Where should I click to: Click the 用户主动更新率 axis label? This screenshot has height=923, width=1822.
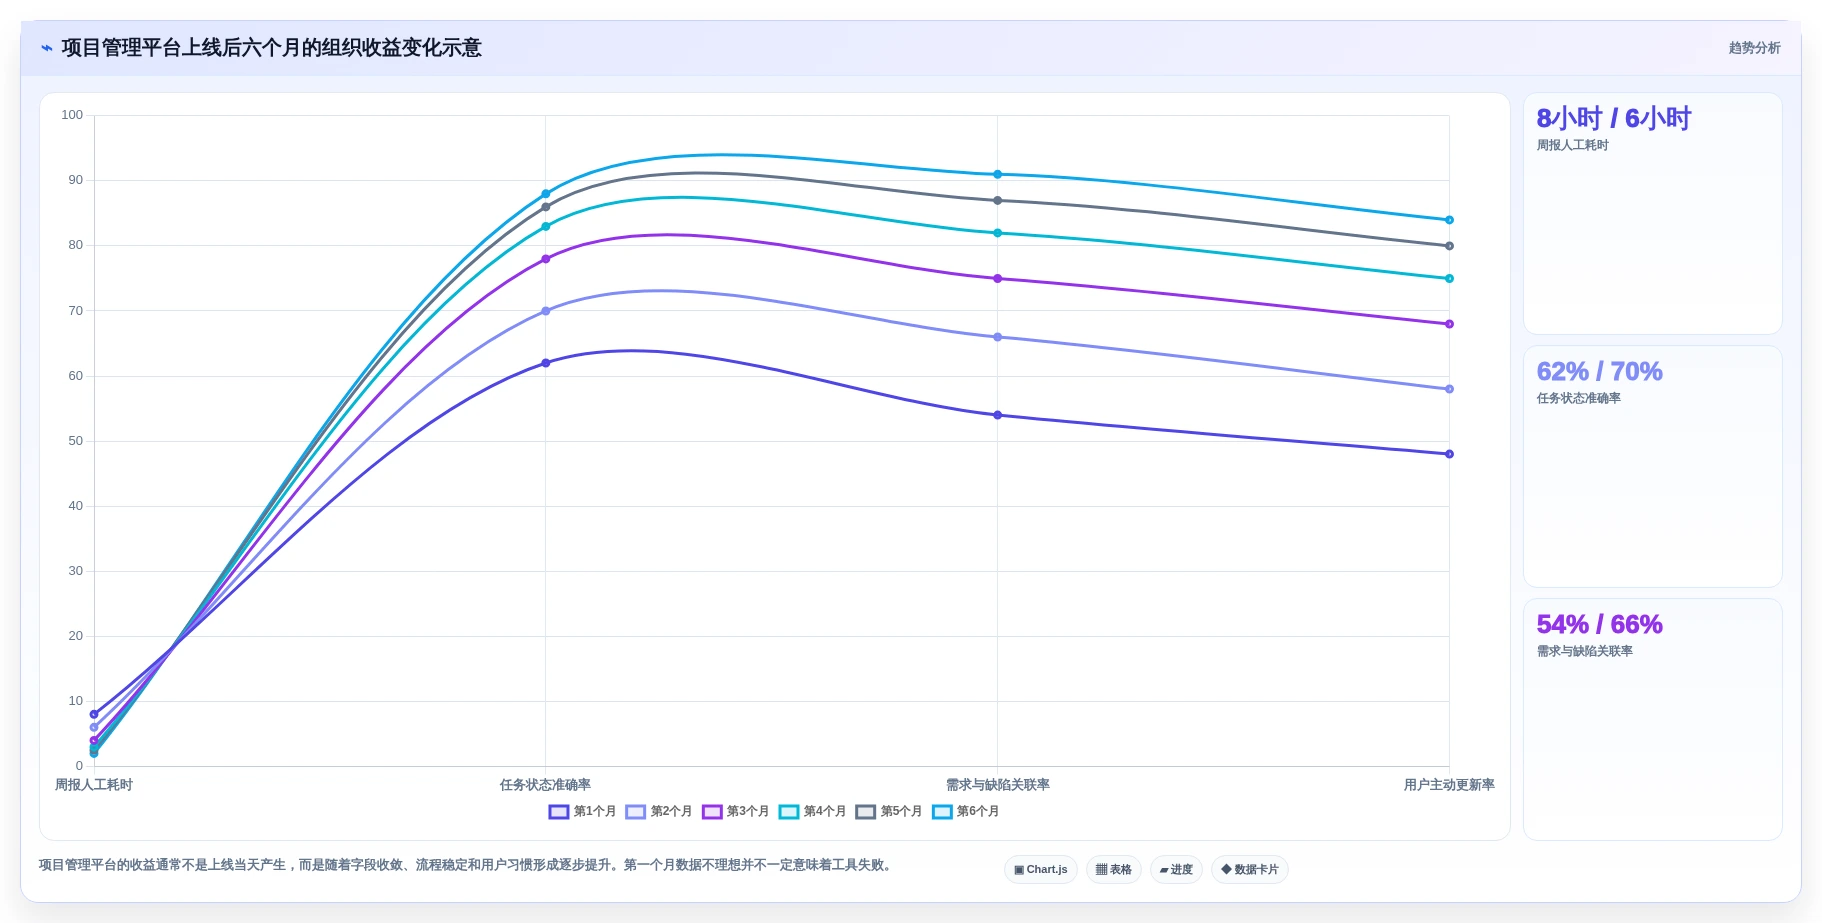[1449, 785]
